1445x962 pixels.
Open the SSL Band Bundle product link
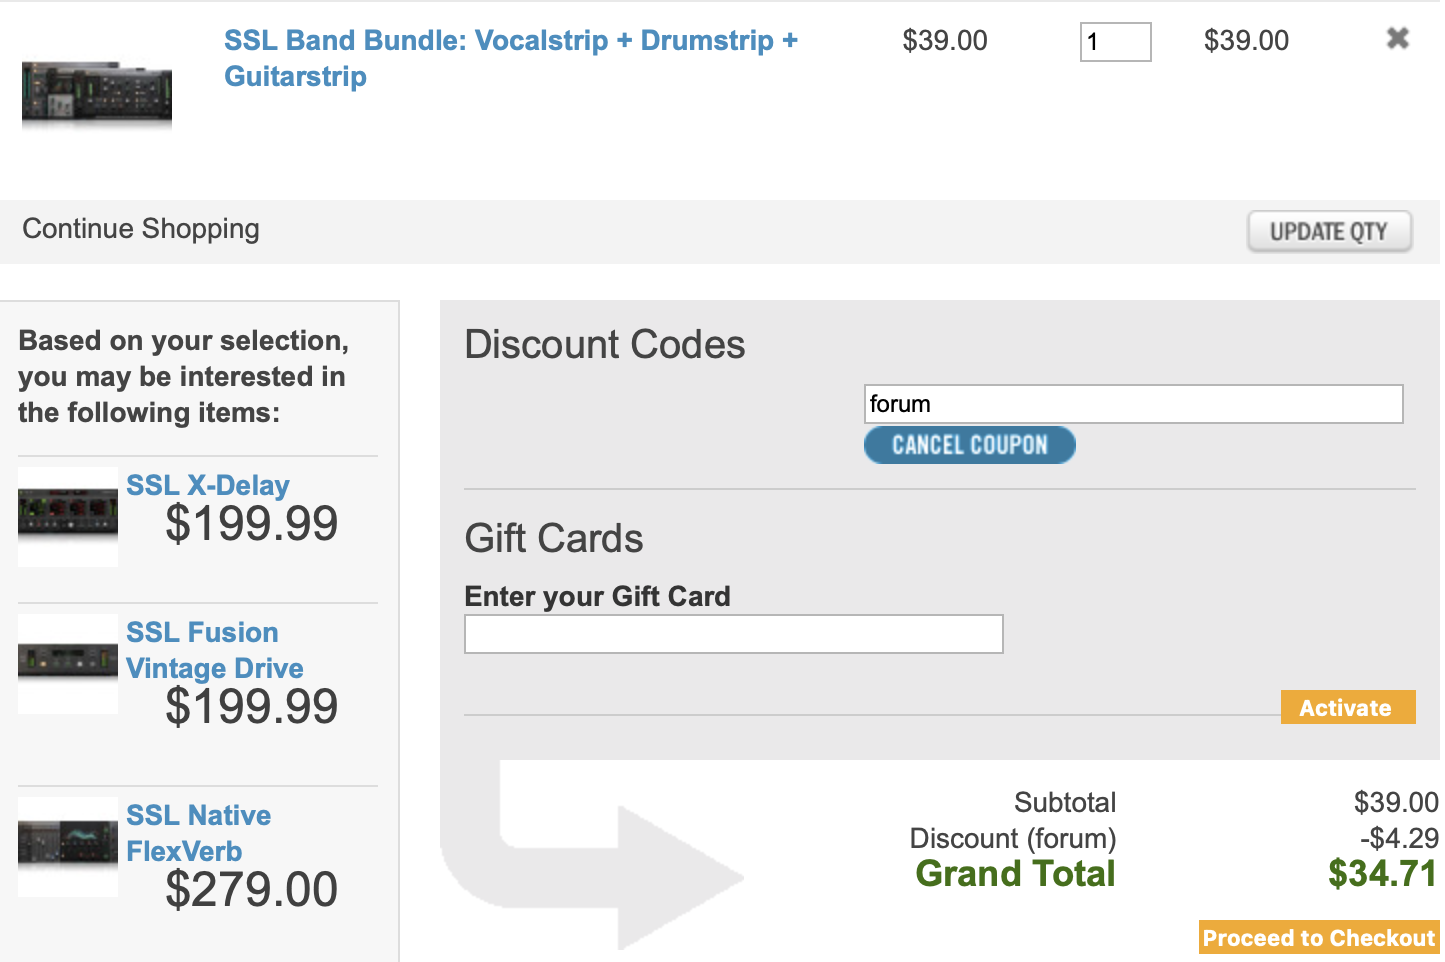[511, 58]
